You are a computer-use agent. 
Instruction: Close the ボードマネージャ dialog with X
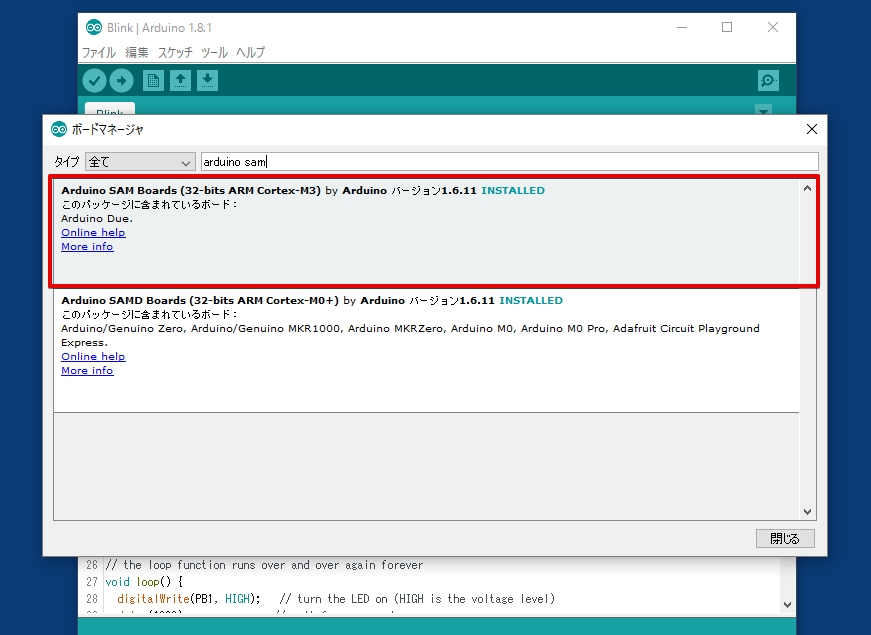(812, 129)
